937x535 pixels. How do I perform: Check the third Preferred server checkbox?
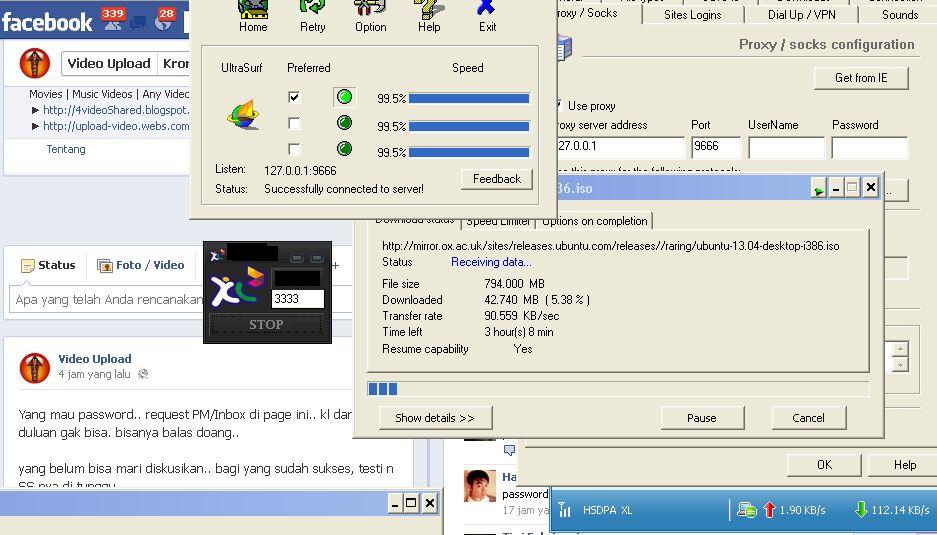click(294, 149)
